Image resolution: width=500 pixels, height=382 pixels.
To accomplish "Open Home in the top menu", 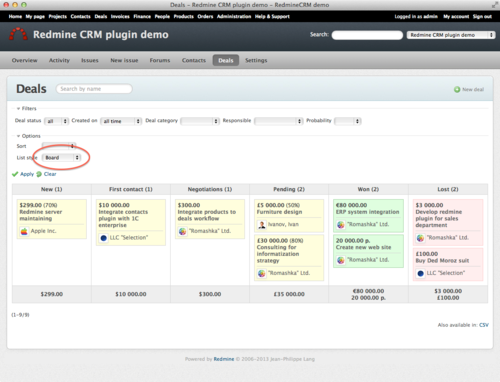I will [x=15, y=16].
